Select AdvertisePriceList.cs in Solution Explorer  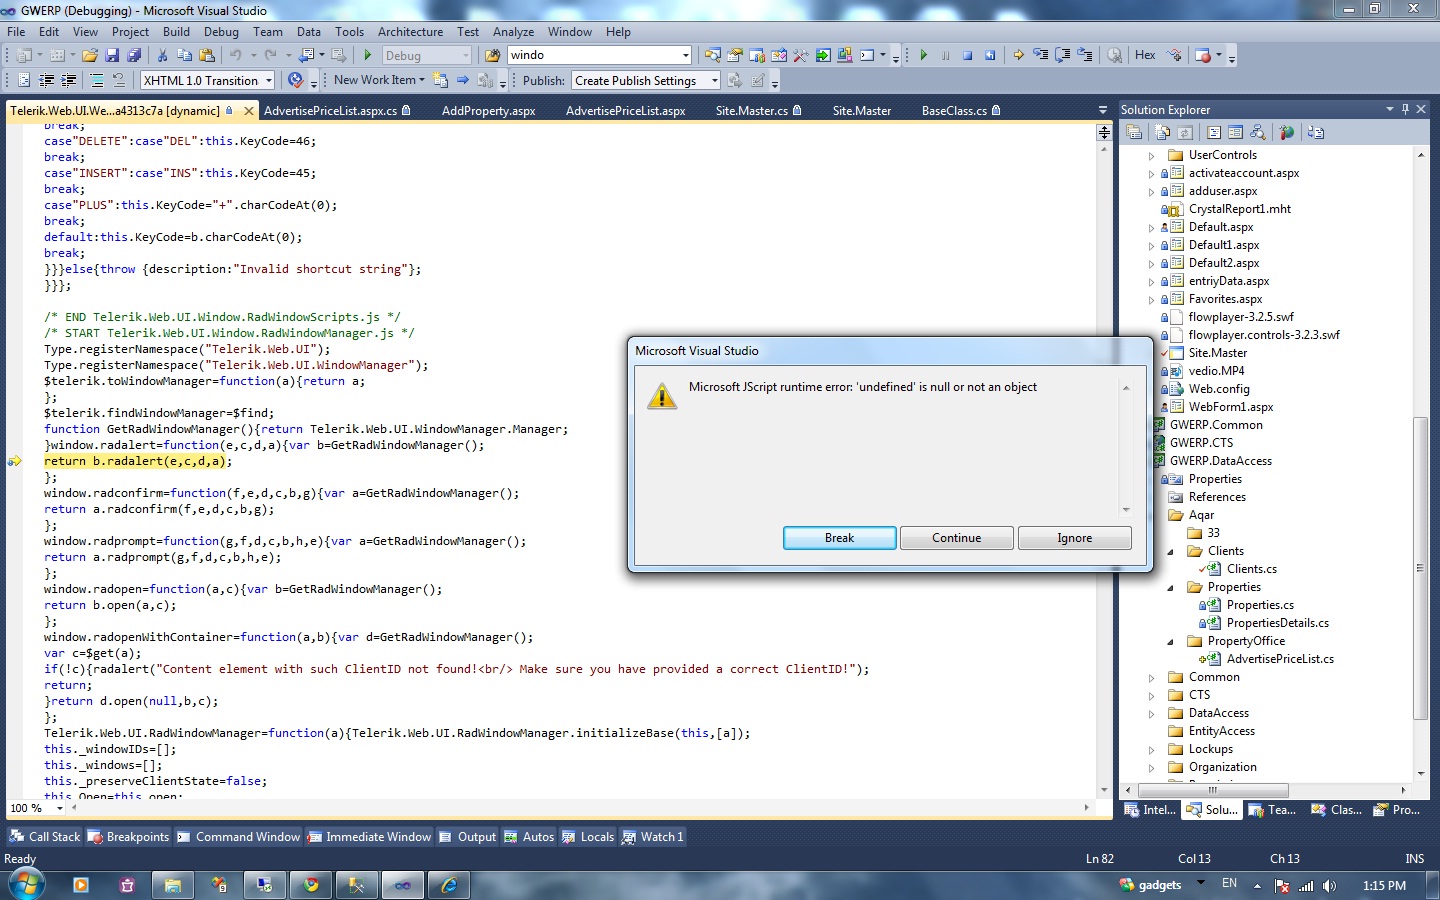(1280, 659)
